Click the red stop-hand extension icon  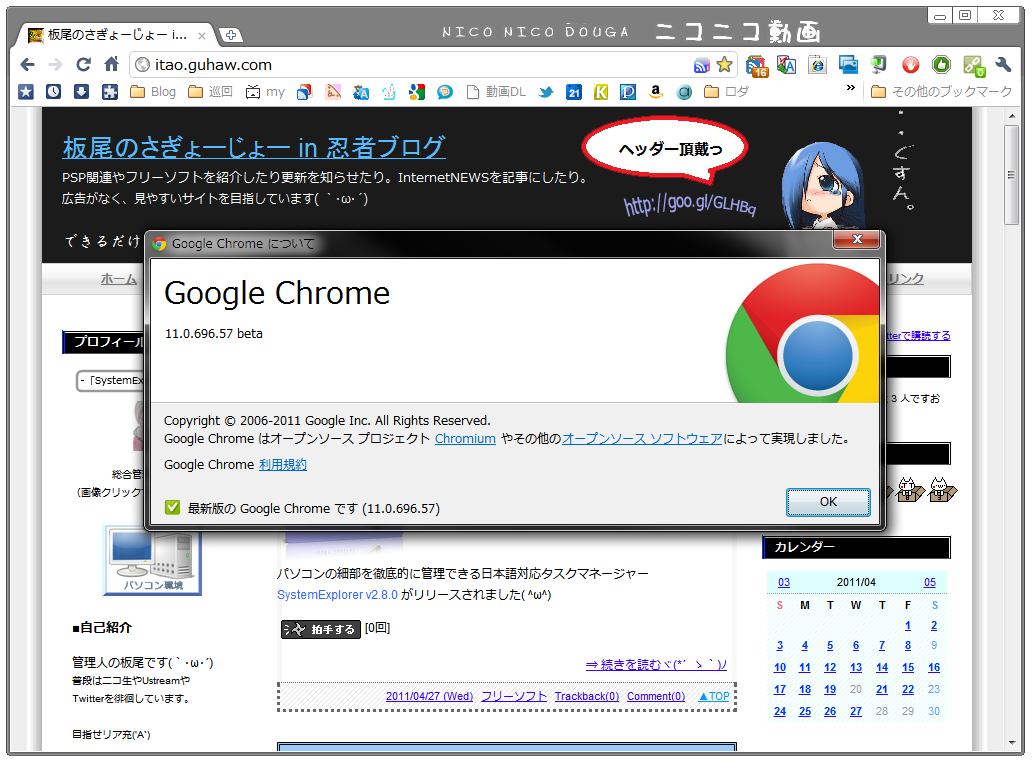point(910,65)
